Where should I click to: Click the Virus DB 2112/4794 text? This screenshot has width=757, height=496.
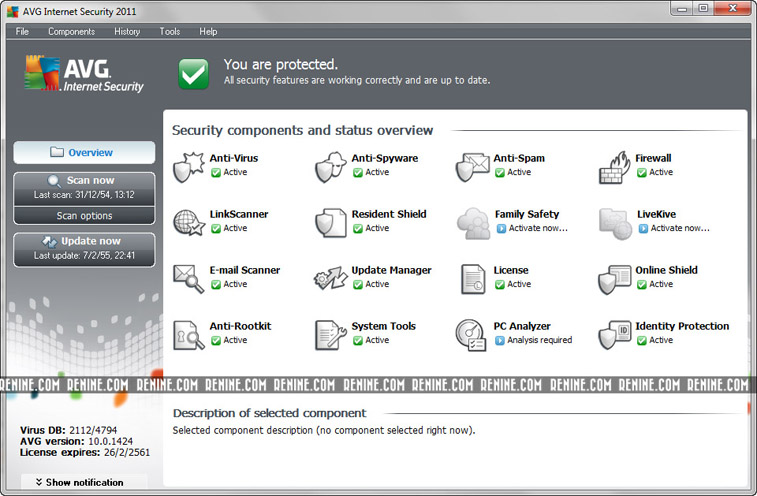[69, 430]
